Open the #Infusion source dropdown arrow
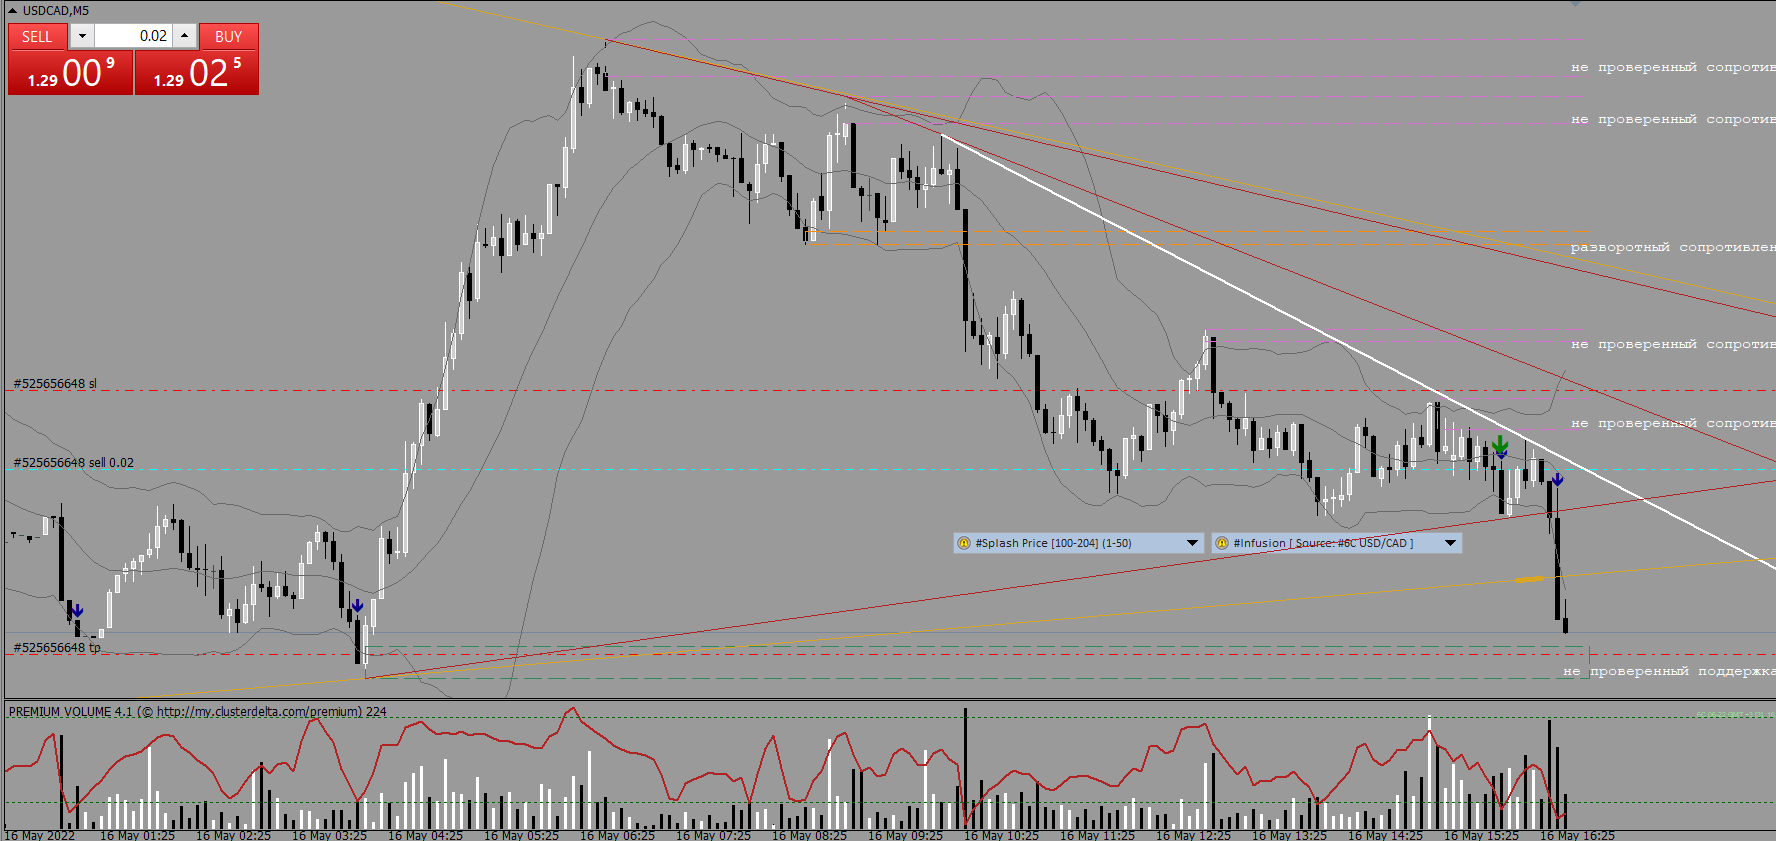The image size is (1776, 841). coord(1450,543)
